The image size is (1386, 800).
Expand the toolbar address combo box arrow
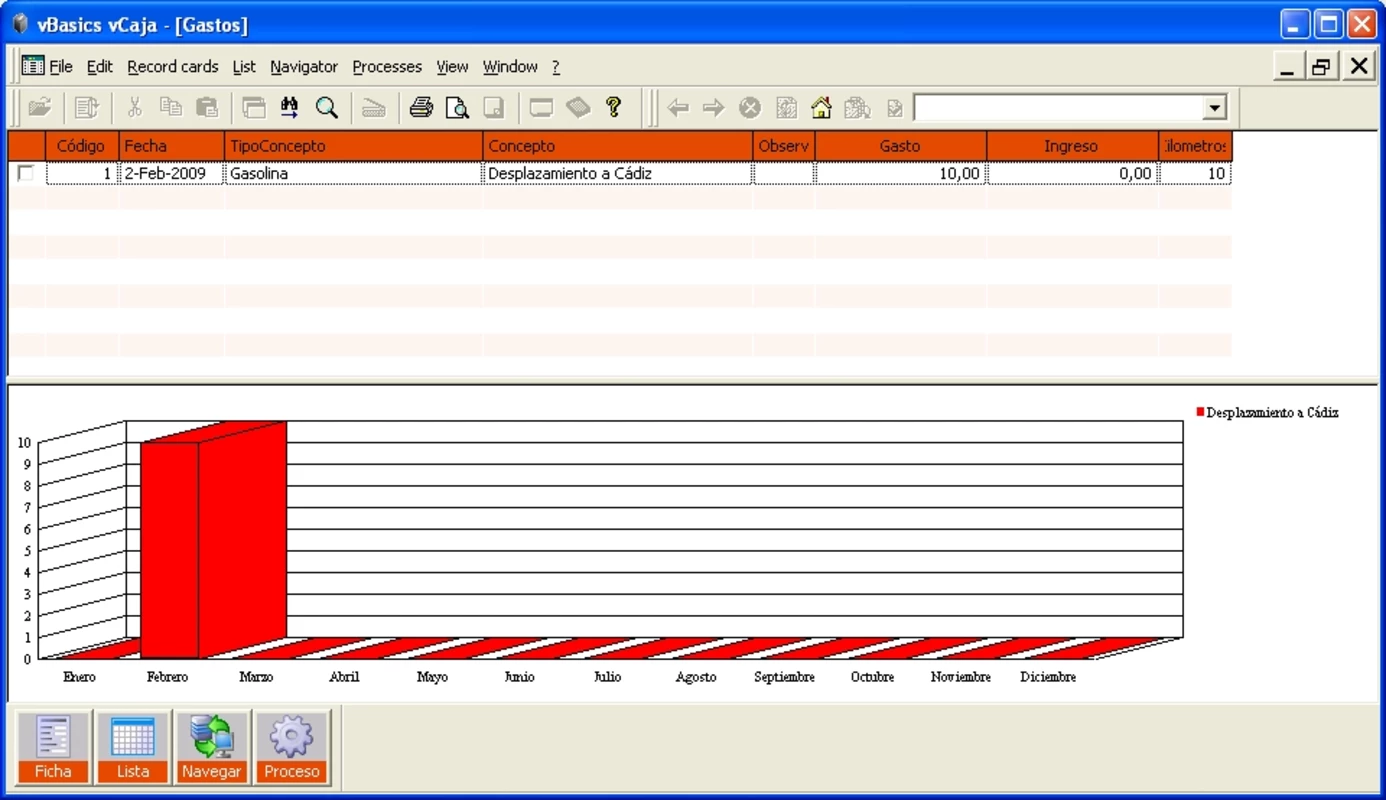coord(1215,108)
